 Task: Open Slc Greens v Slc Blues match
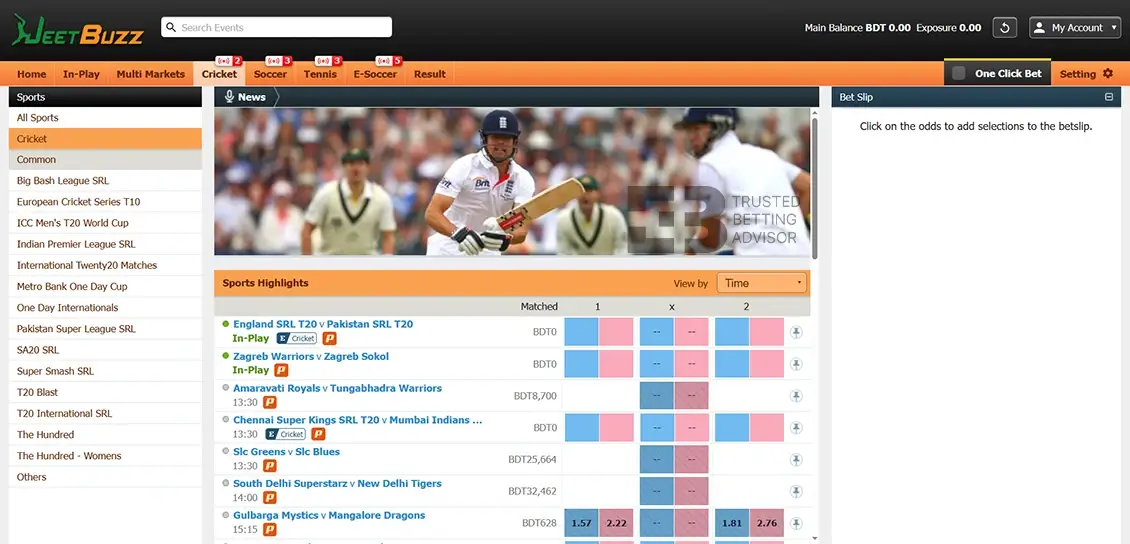286,452
